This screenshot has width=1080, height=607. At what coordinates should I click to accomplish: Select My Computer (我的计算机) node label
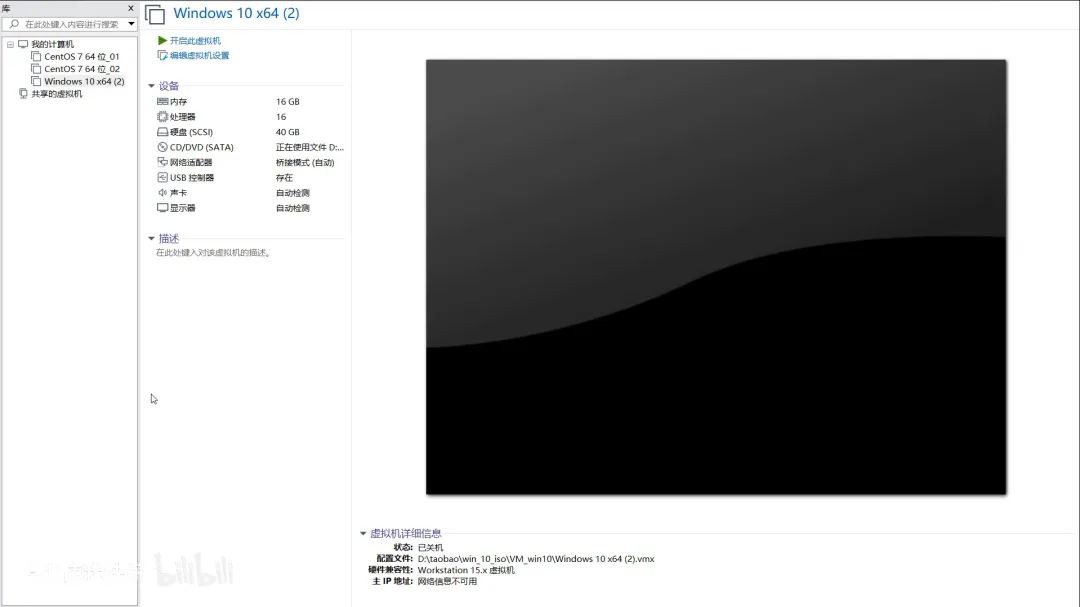(52, 44)
